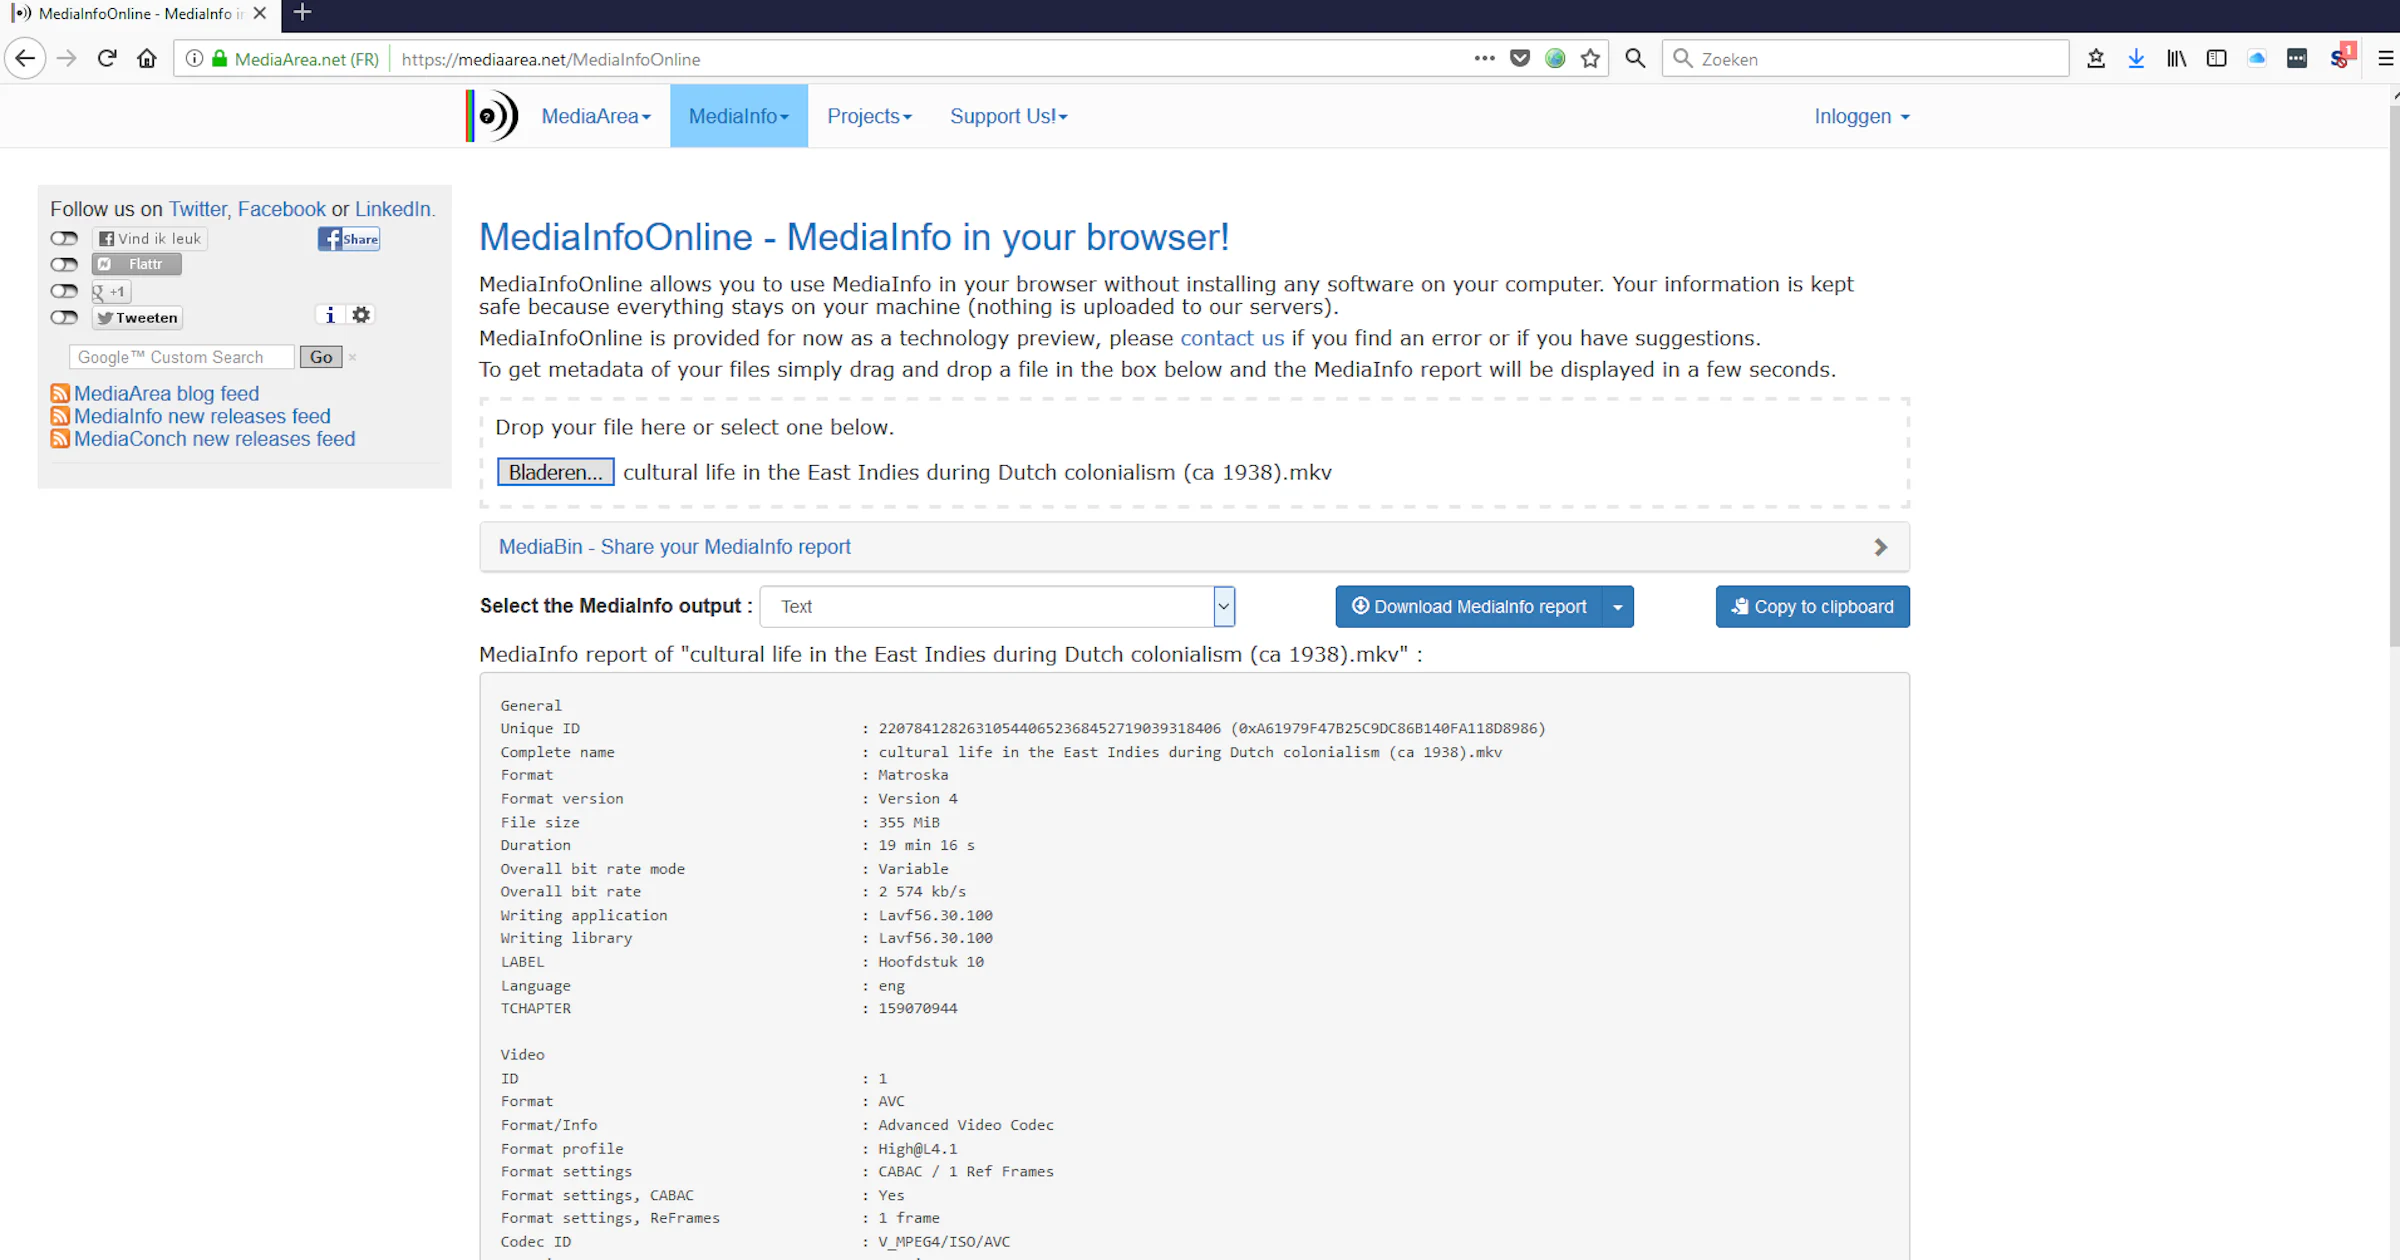
Task: Go to the browser home page icon
Action: 147,59
